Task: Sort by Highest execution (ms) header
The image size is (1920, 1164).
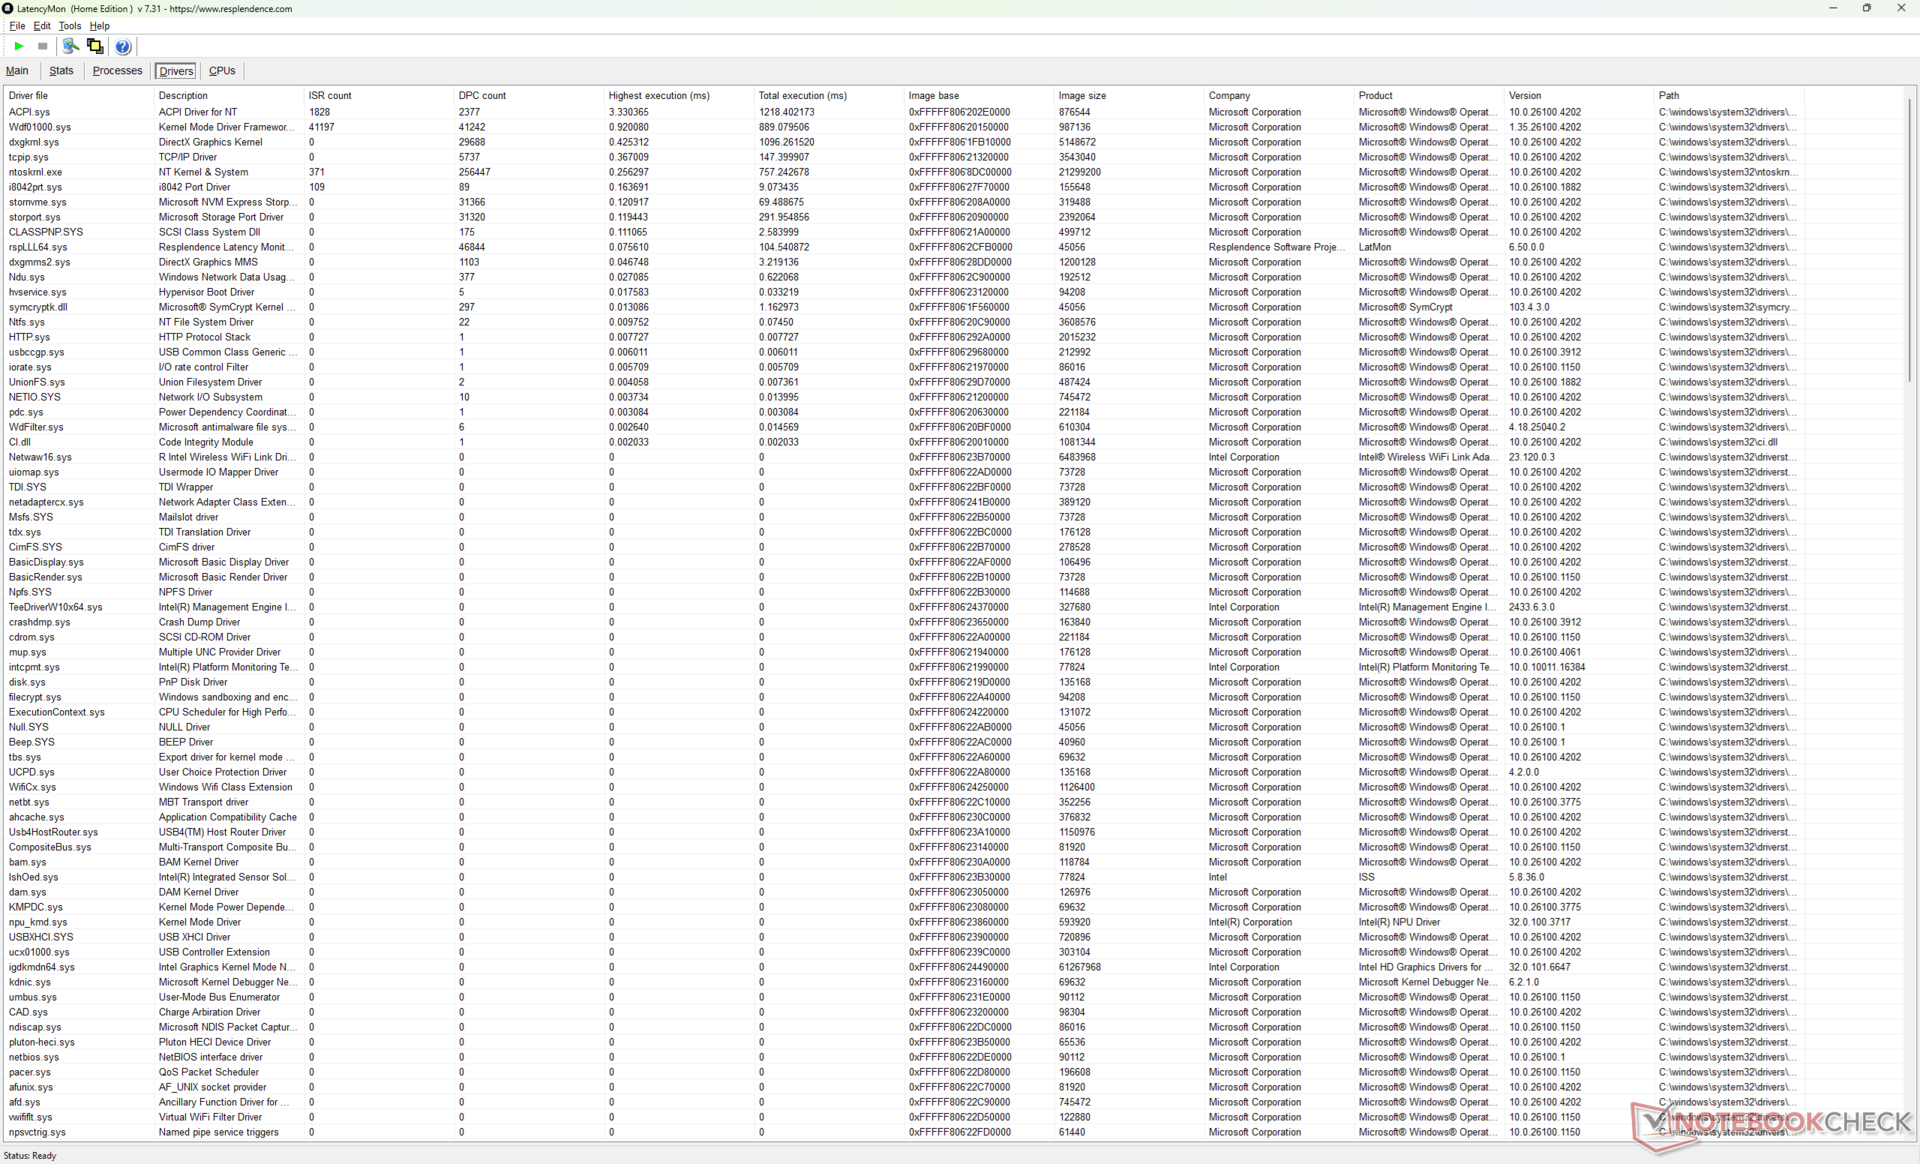Action: pos(659,96)
